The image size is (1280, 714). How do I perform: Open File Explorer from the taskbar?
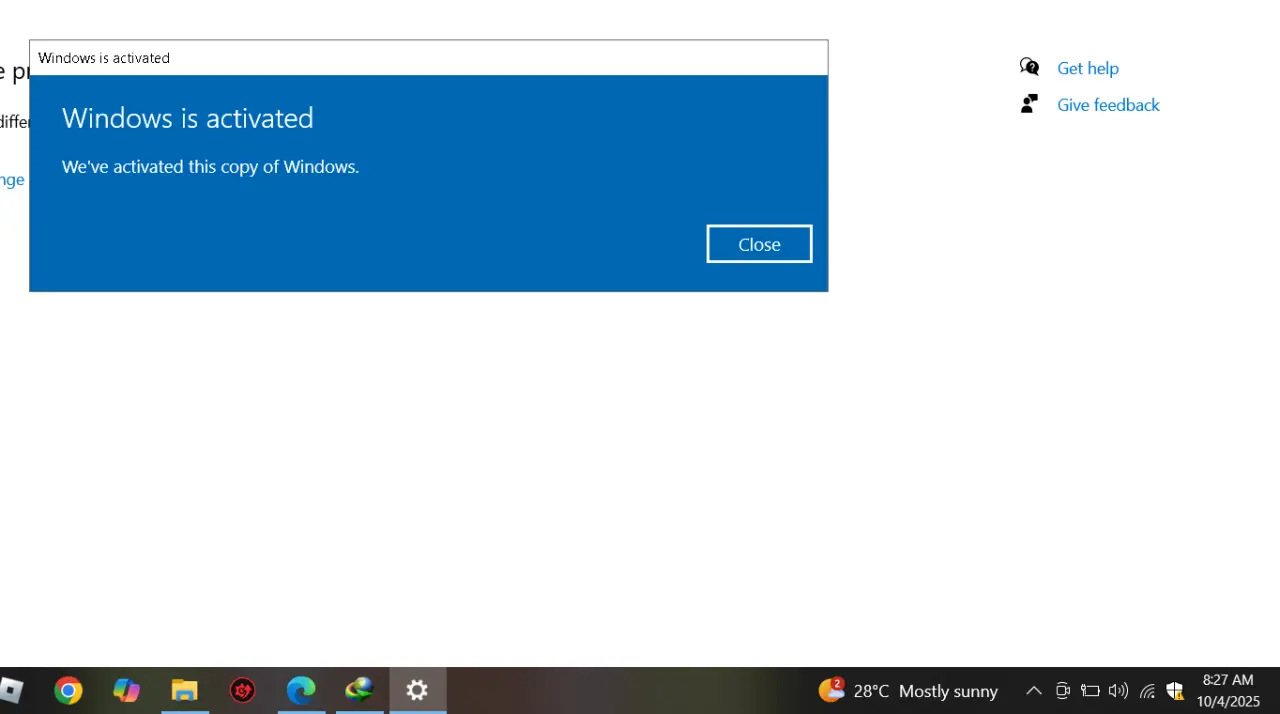(x=184, y=690)
